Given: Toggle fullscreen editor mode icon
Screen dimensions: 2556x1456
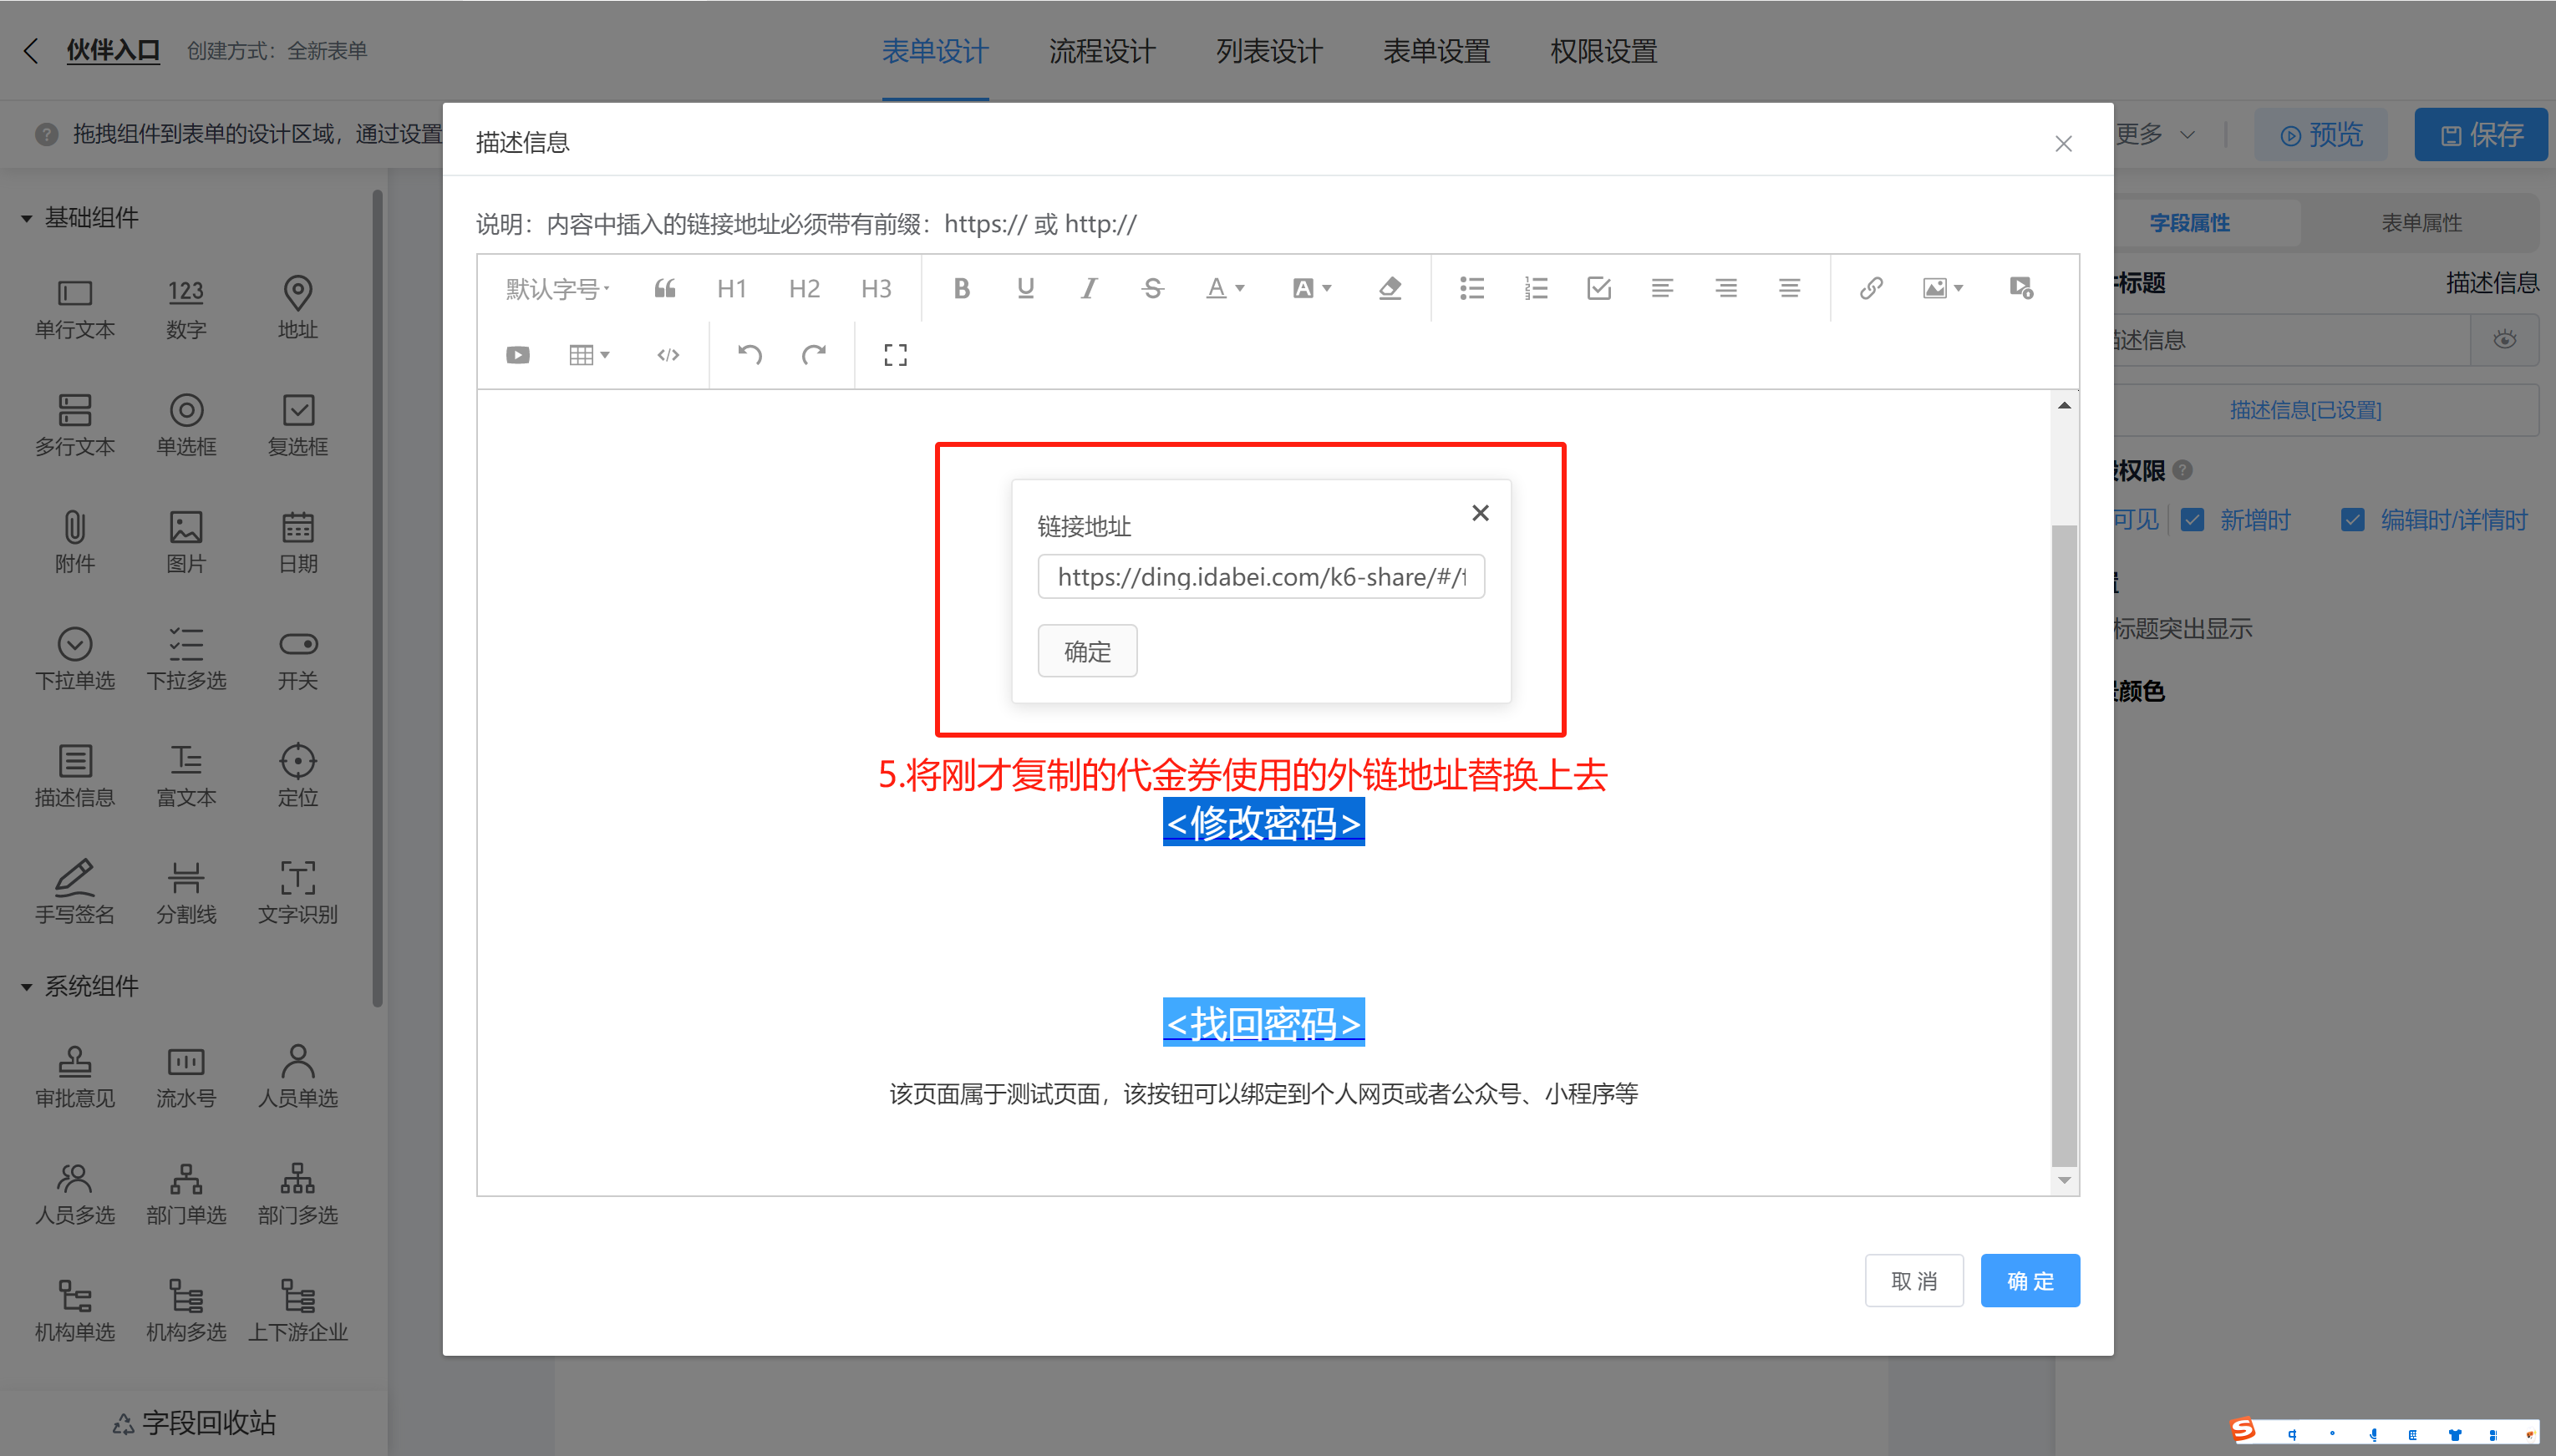Looking at the screenshot, I should (895, 355).
